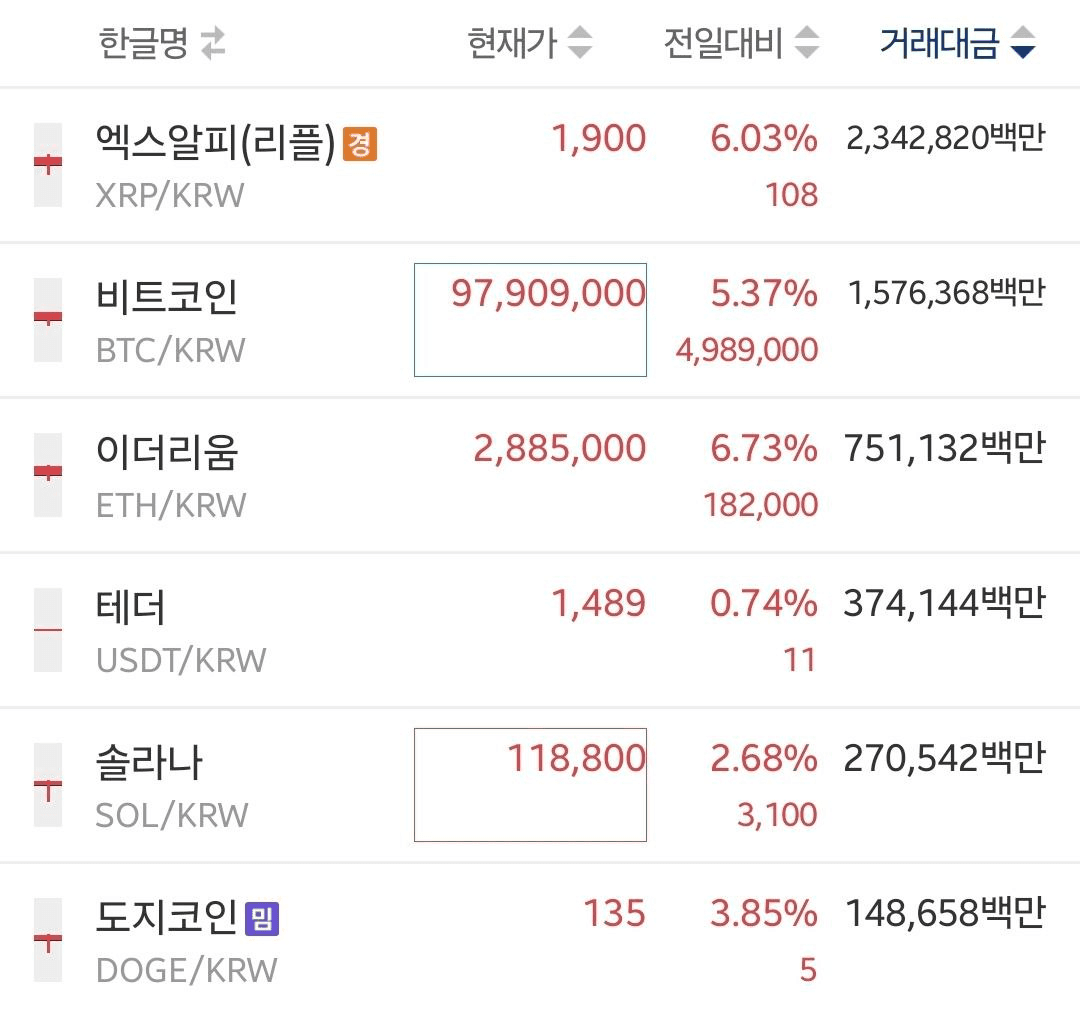Sort by 현재가 using its sort arrows
Screen dimensions: 1080x1014
[580, 43]
